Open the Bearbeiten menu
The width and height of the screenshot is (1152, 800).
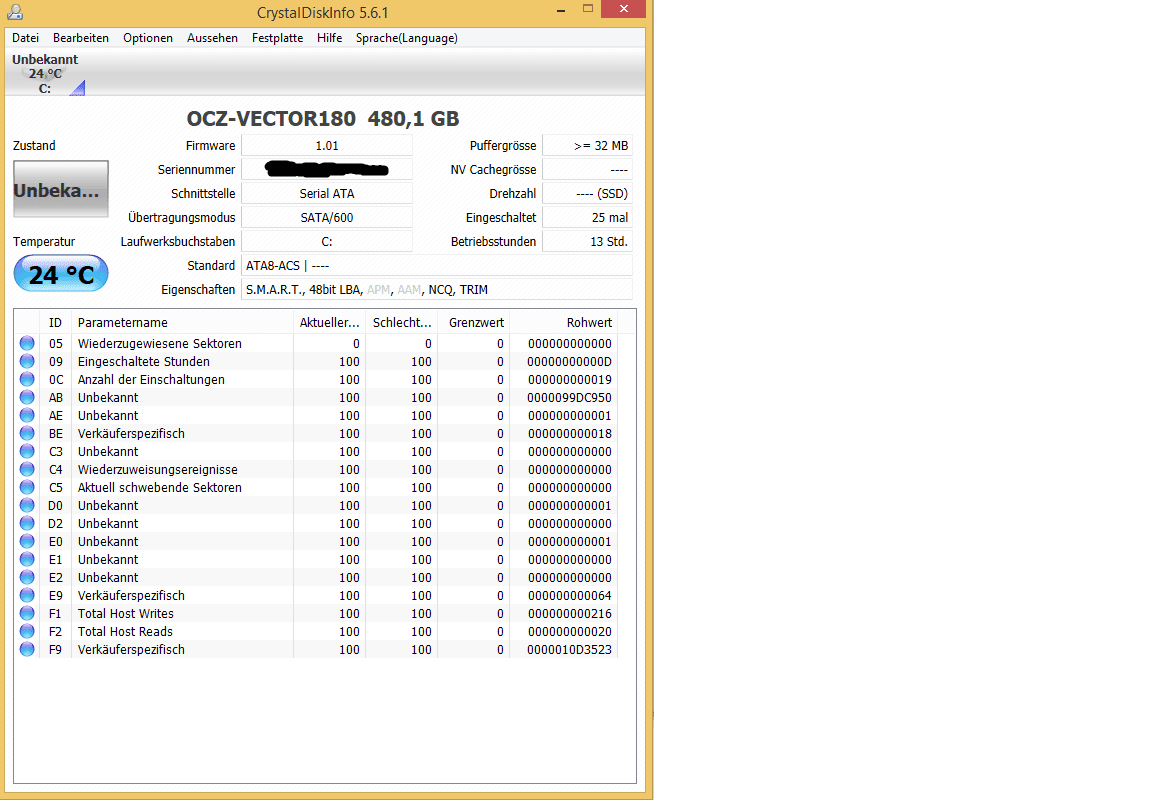81,38
